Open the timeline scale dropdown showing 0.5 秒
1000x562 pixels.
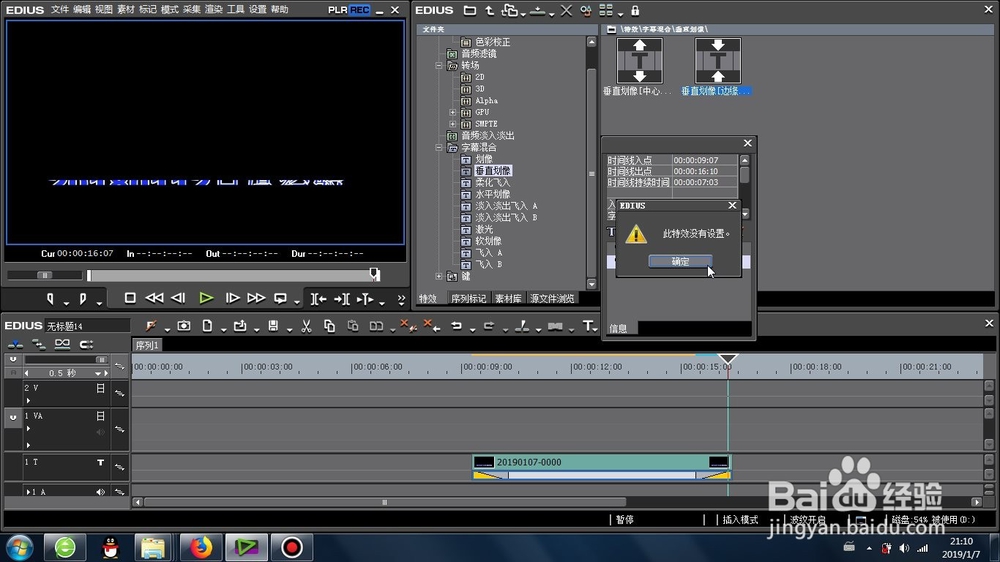click(x=98, y=373)
